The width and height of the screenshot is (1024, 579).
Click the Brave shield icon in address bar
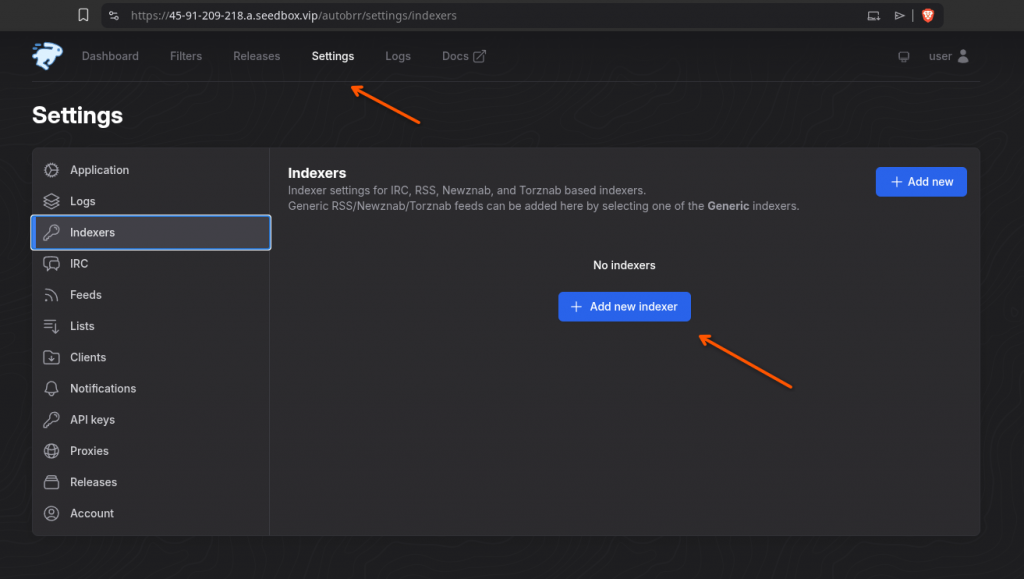pyautogui.click(x=927, y=16)
